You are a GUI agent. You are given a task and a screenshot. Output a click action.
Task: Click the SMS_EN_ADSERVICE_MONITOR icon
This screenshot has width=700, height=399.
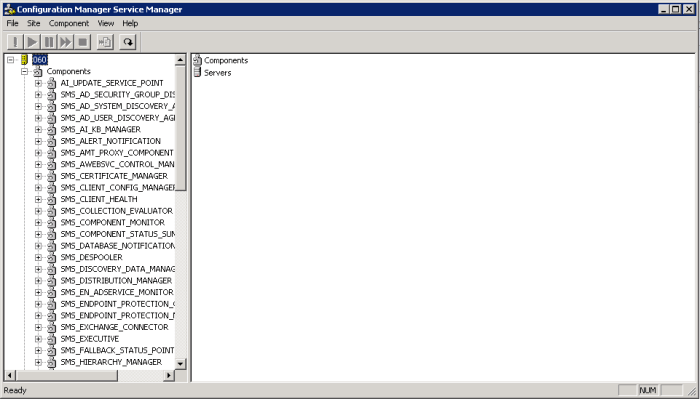point(52,292)
